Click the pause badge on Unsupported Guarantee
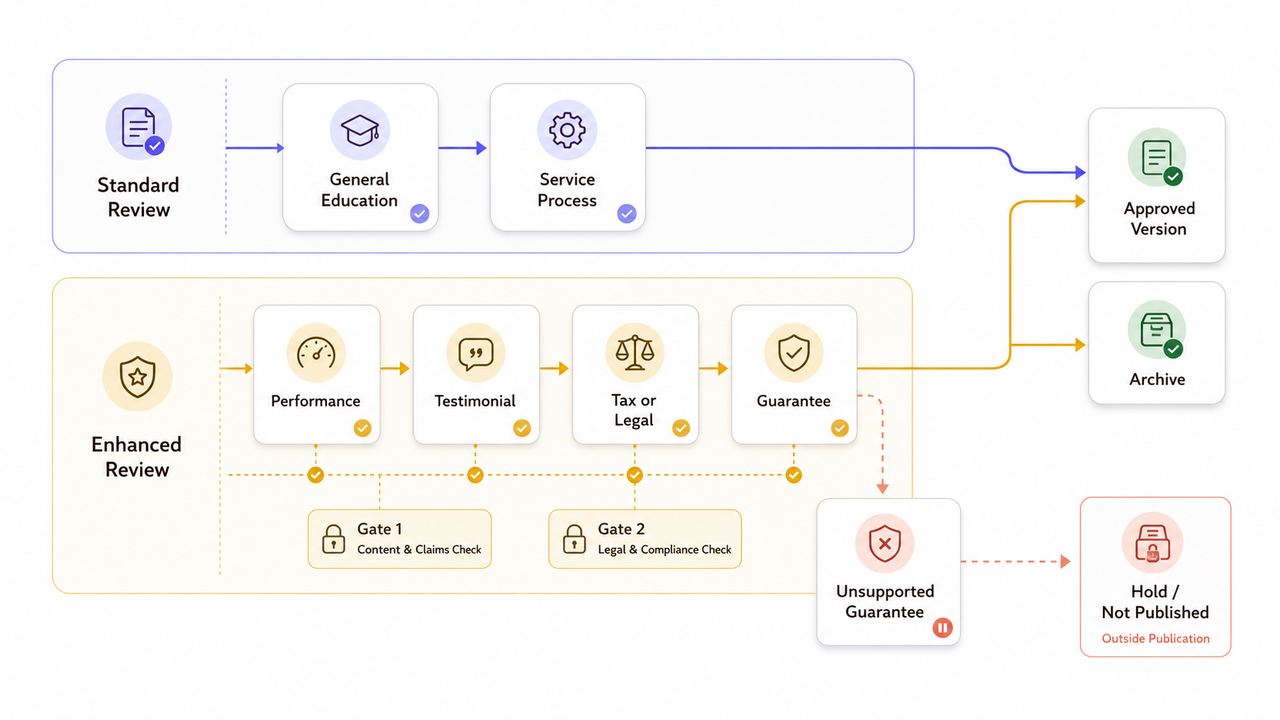The height and width of the screenshot is (720, 1280). click(942, 628)
